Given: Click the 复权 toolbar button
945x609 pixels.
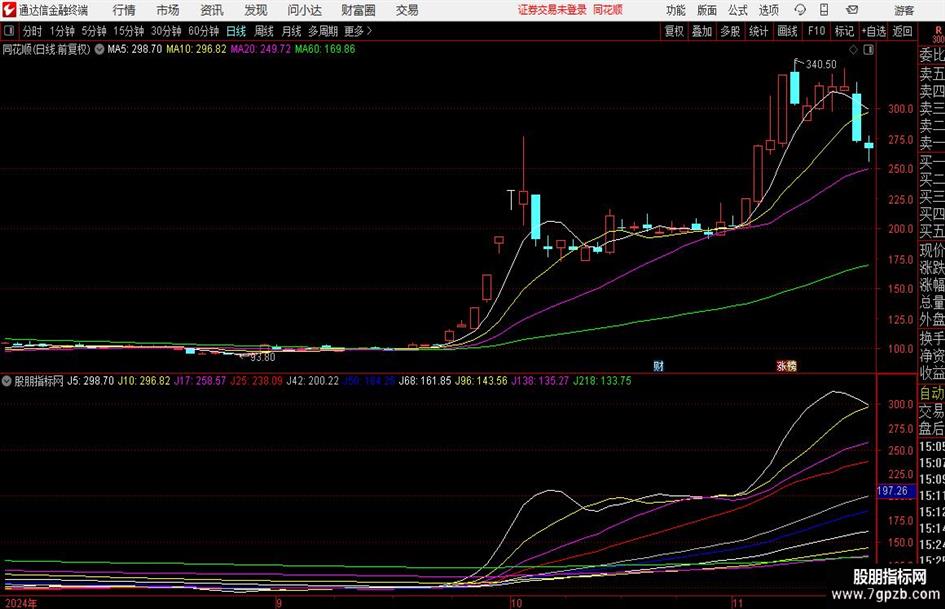Looking at the screenshot, I should tap(674, 31).
